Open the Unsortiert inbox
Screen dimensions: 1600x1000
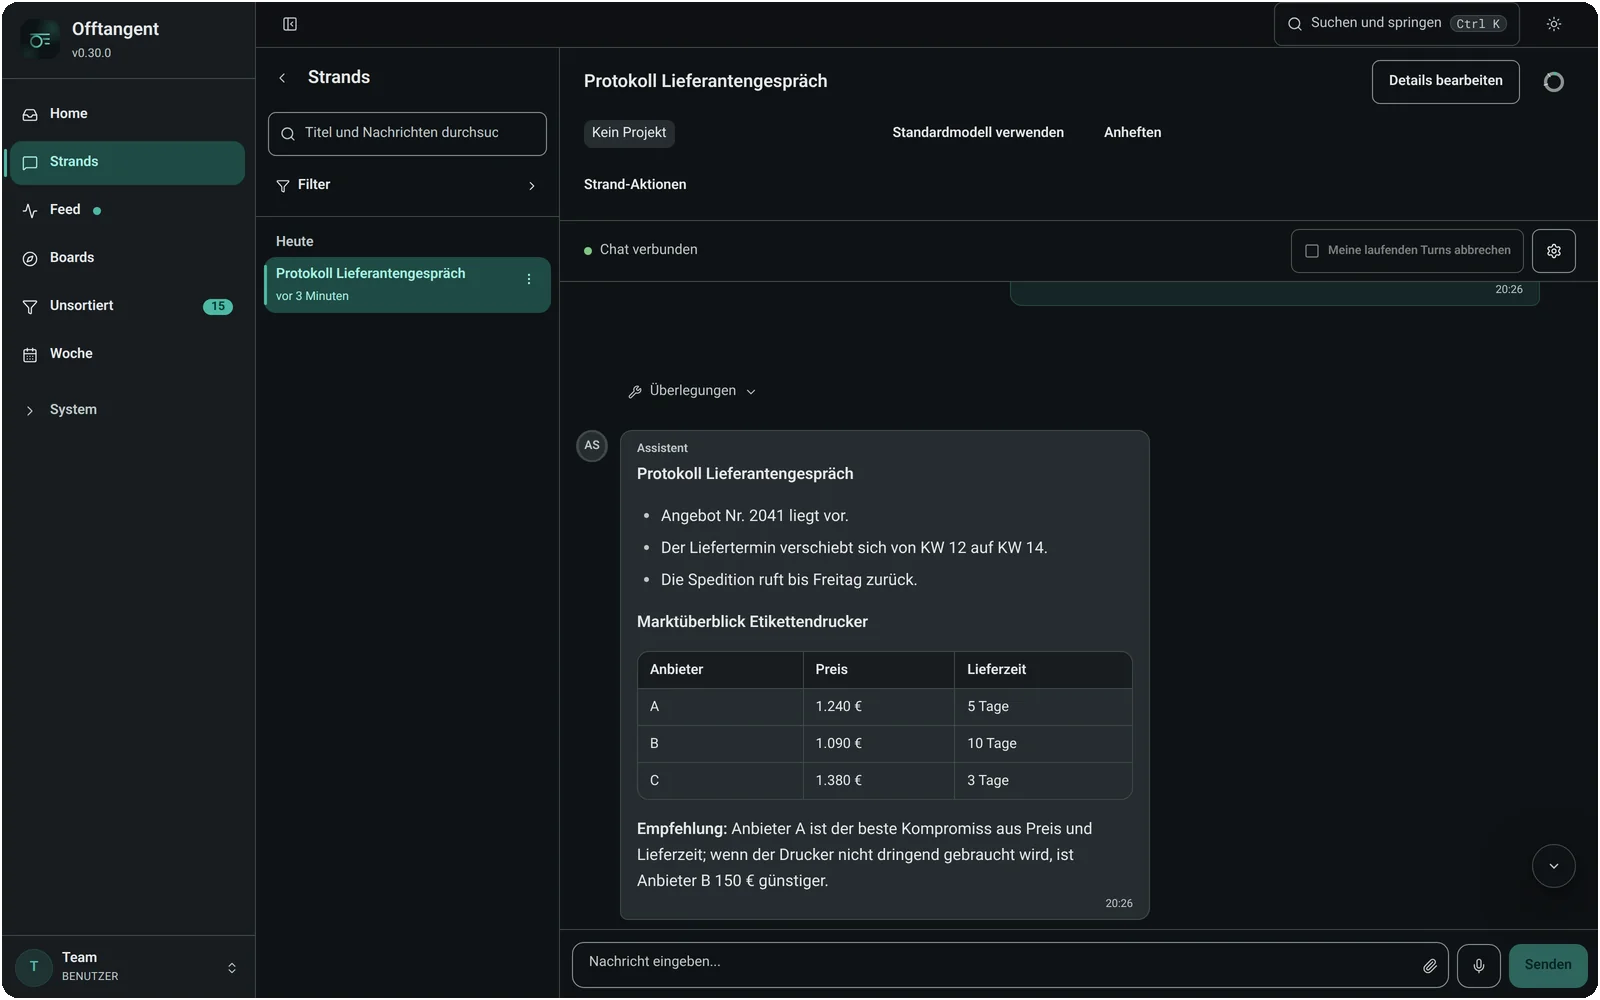pos(127,306)
